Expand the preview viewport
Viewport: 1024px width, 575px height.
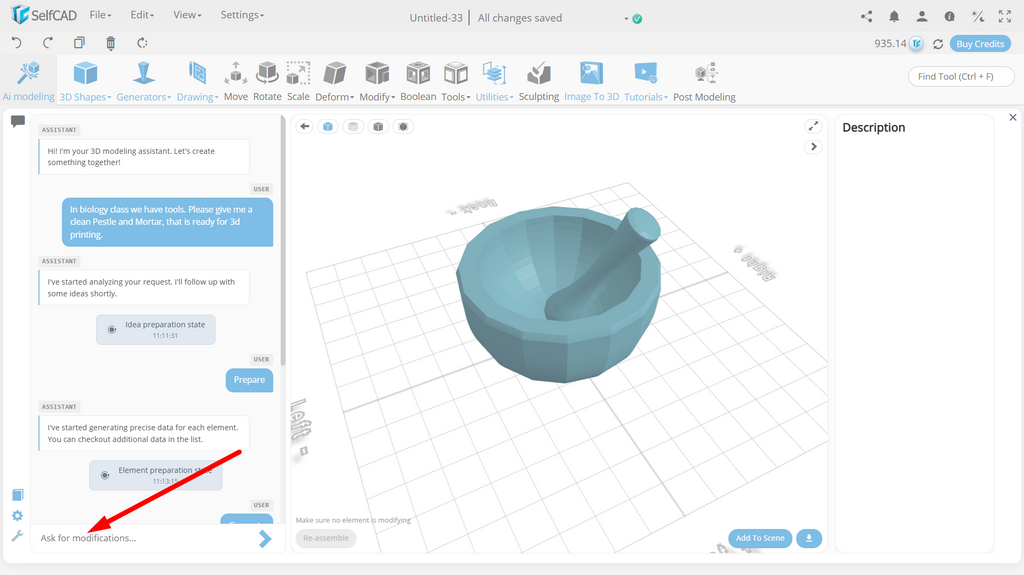pyautogui.click(x=813, y=126)
